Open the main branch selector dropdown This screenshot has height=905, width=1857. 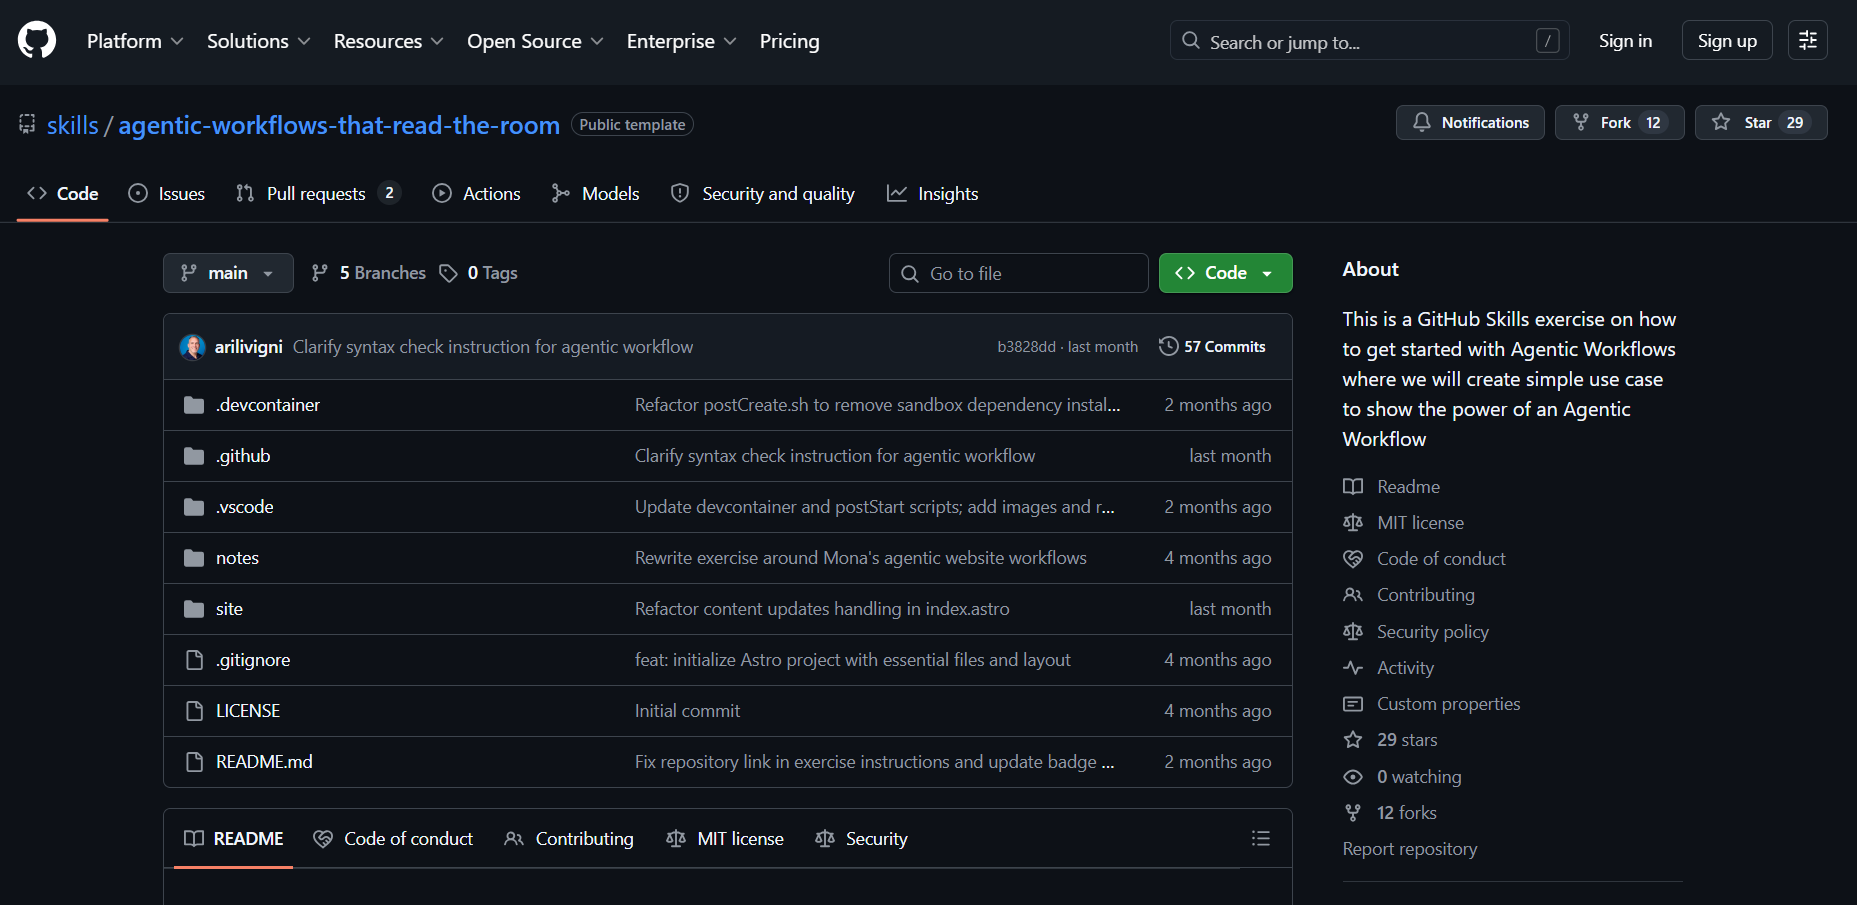pos(228,273)
